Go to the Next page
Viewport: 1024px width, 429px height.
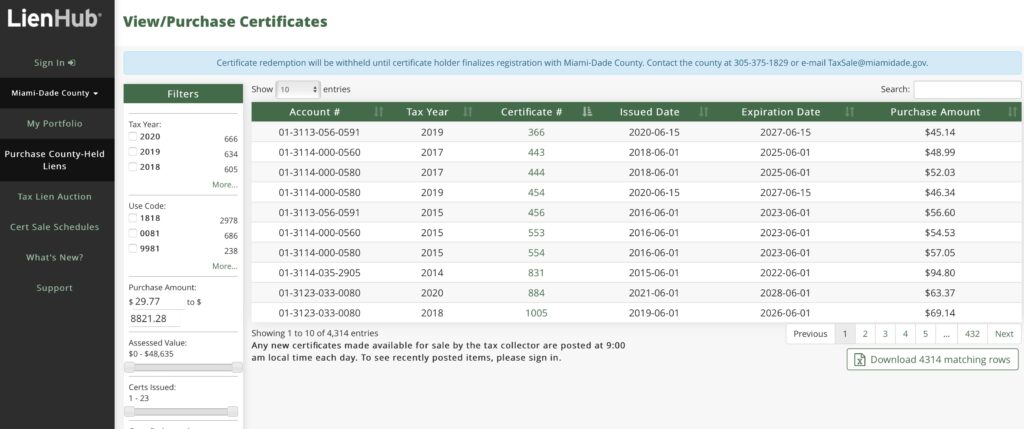point(1004,334)
